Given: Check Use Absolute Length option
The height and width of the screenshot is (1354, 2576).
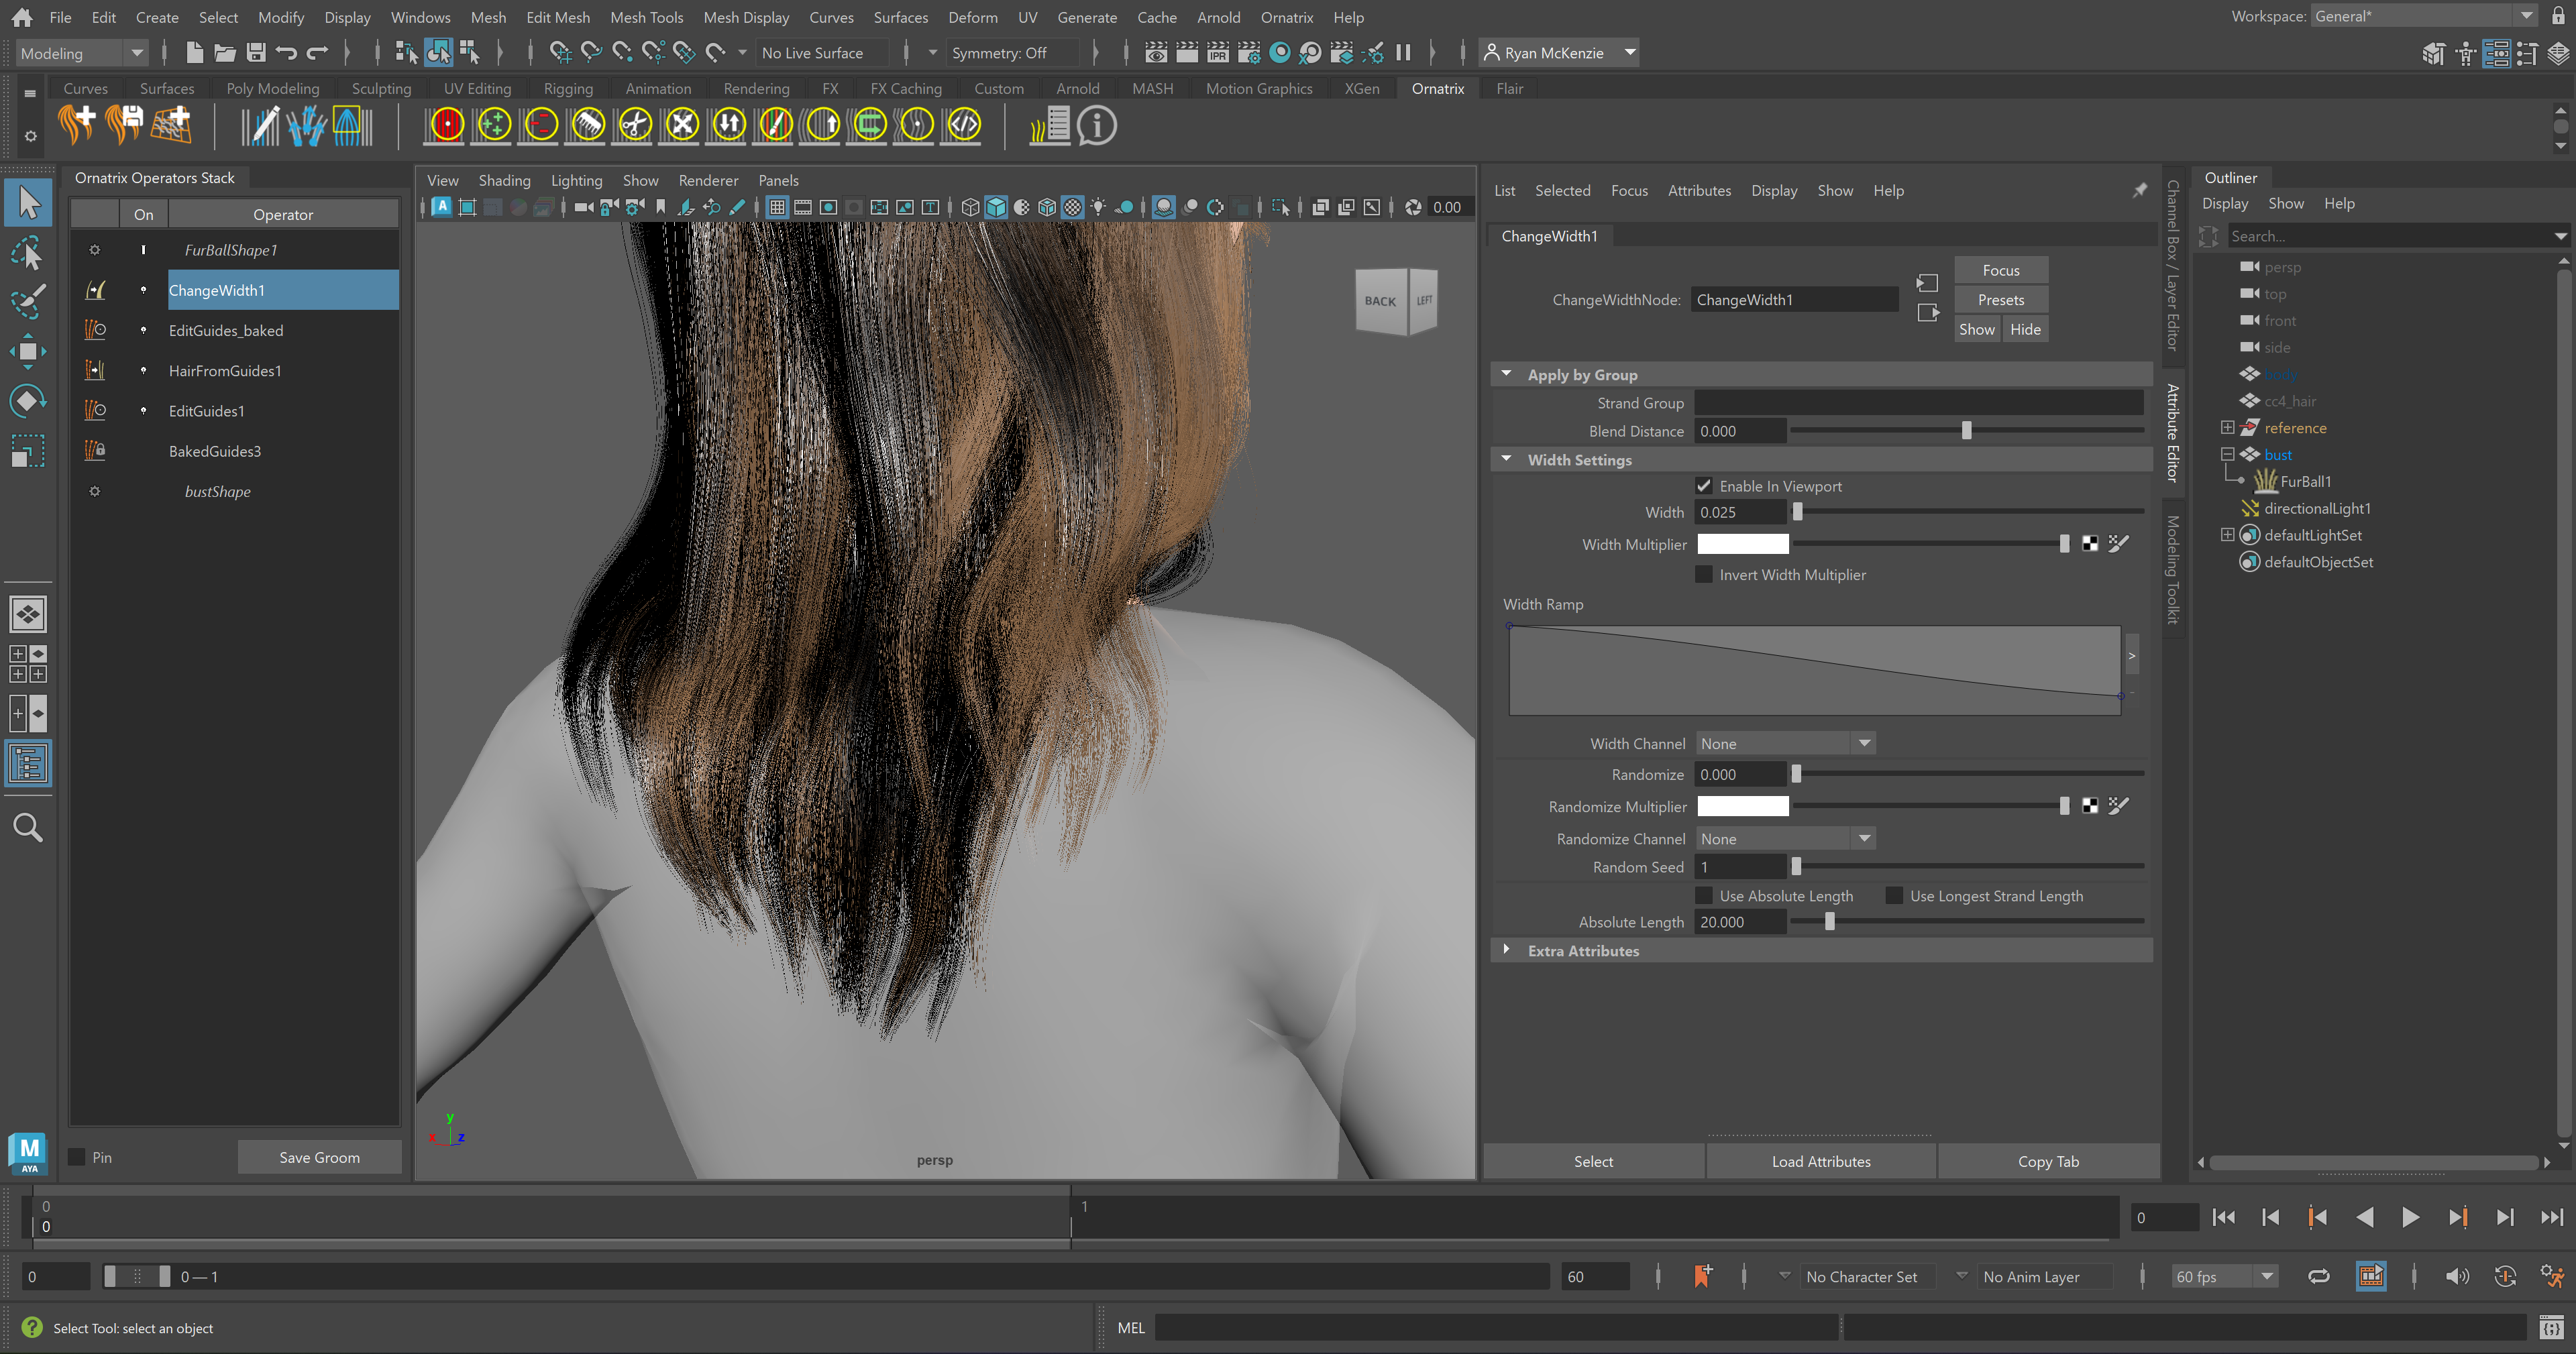Looking at the screenshot, I should point(1704,896).
